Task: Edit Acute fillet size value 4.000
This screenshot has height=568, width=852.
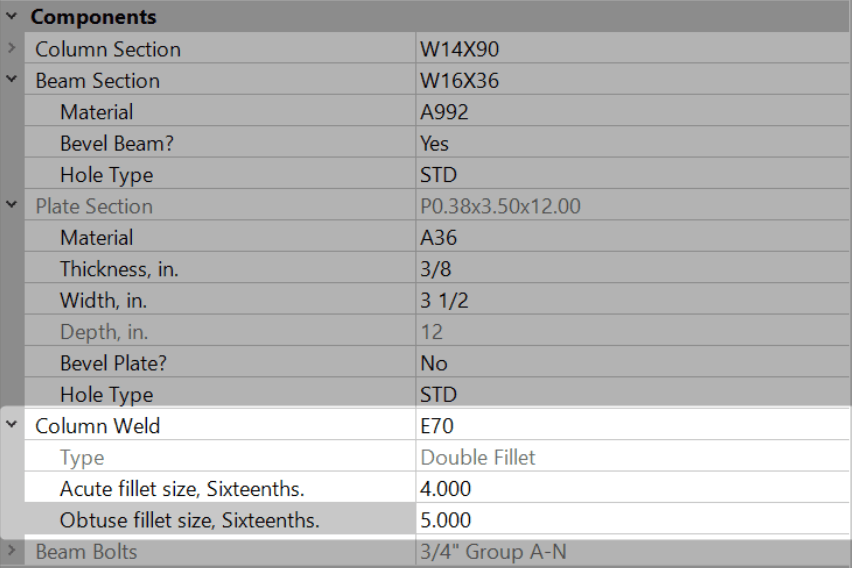Action: [631, 489]
